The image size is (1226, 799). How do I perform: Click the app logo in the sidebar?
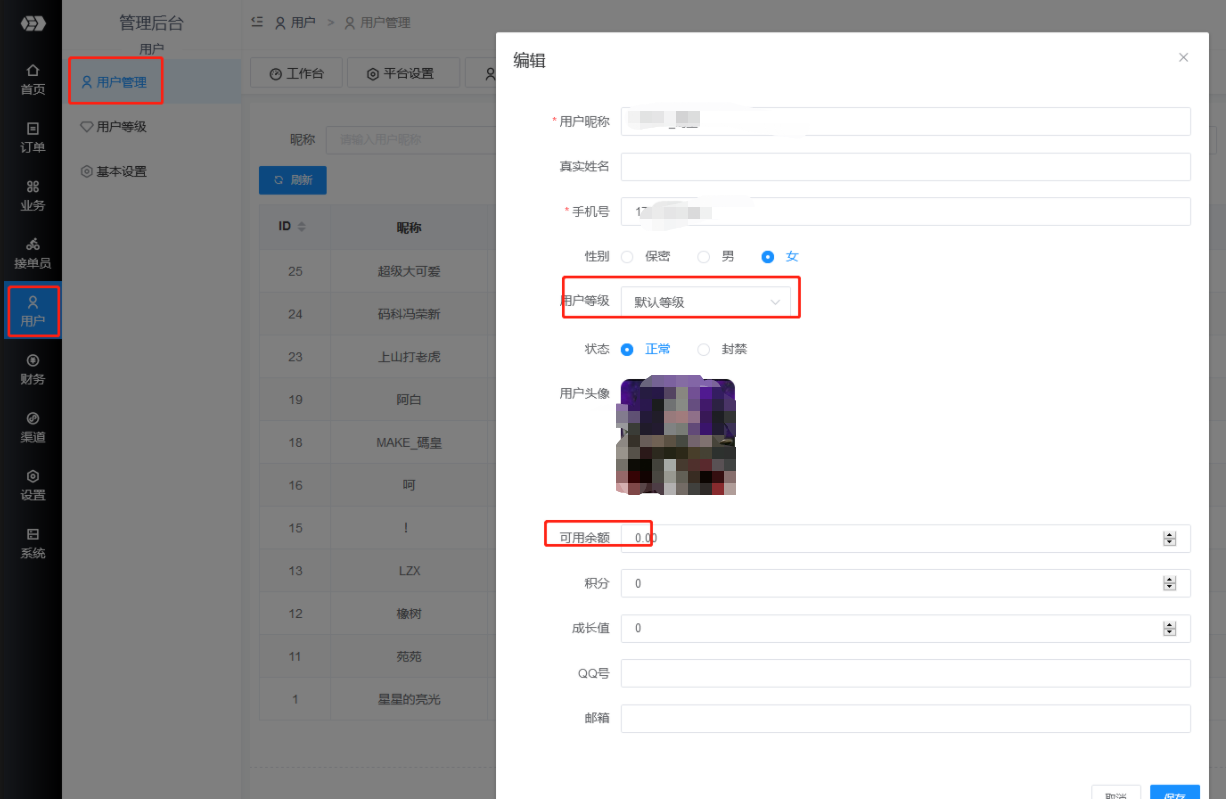pos(32,23)
